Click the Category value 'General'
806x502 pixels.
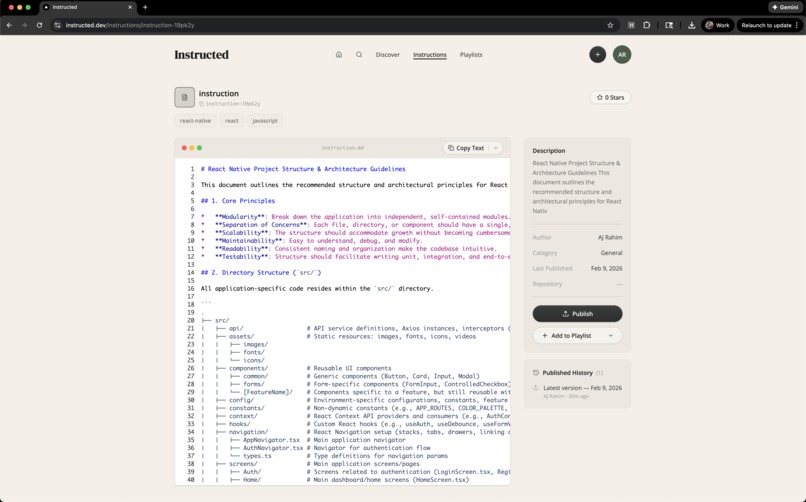coord(612,253)
